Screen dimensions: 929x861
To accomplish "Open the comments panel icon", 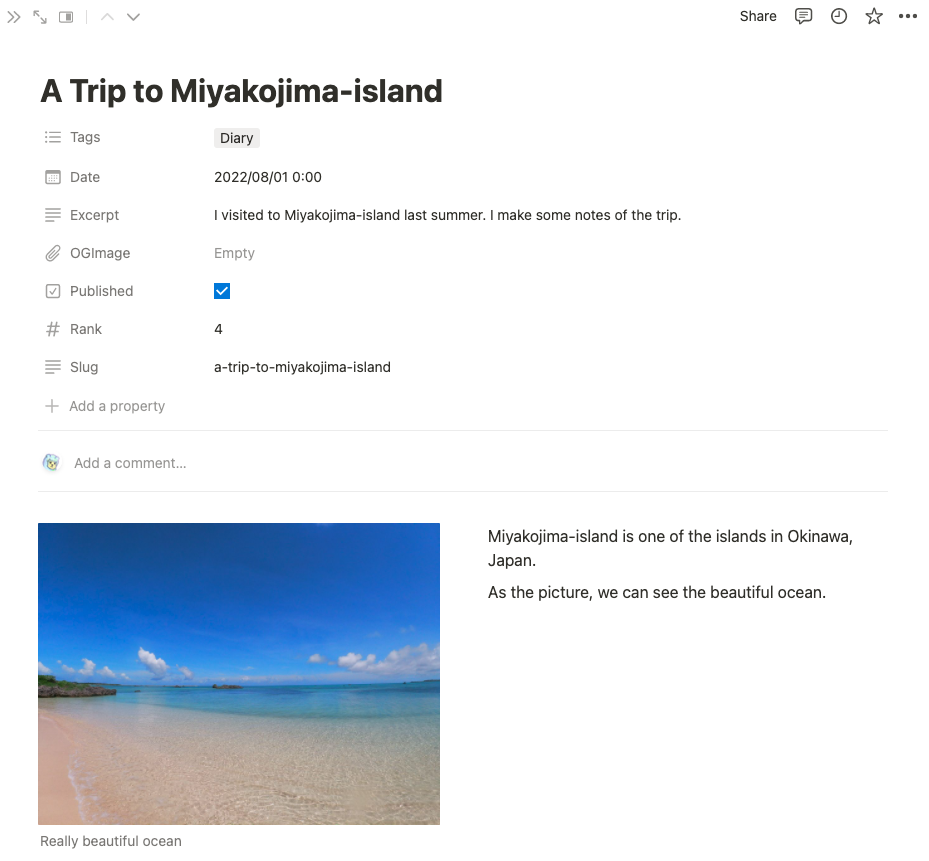I will click(x=803, y=17).
